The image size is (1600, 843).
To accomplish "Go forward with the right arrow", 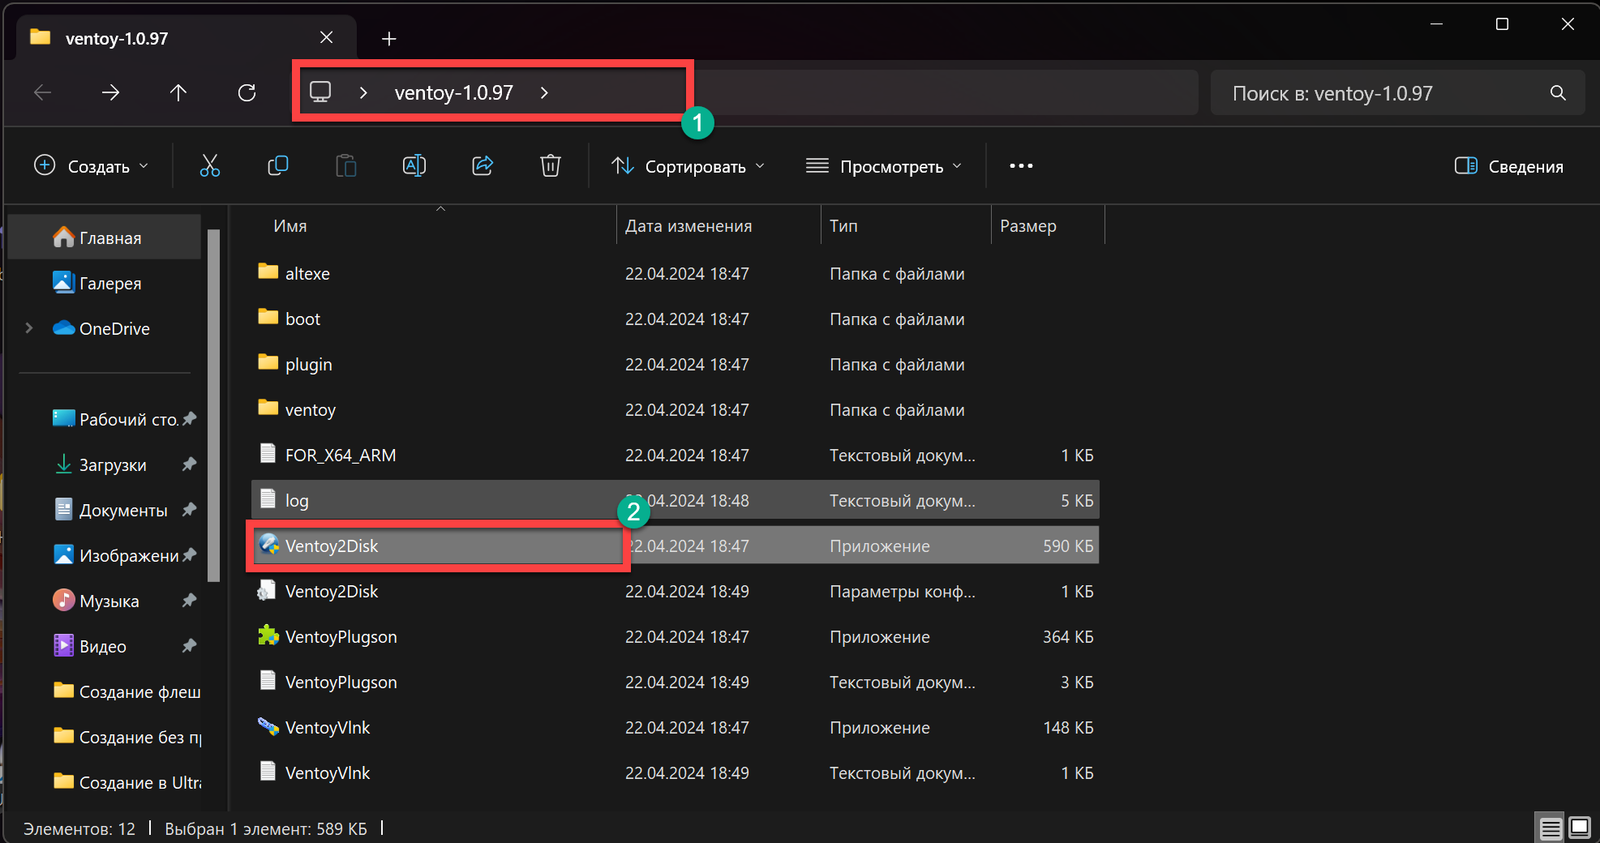I will 111,93.
